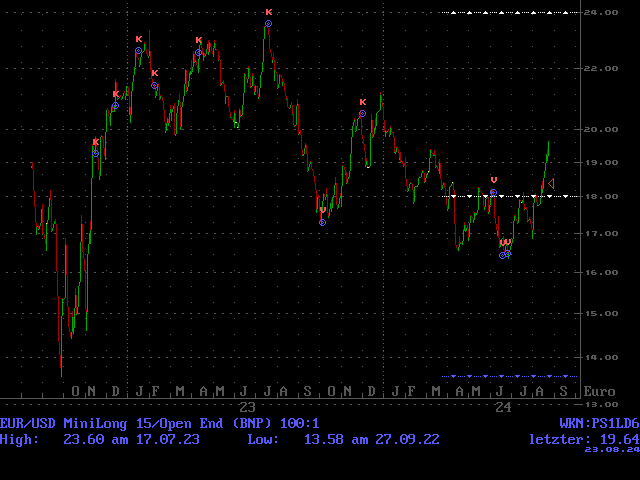The height and width of the screenshot is (480, 640).
Task: Select the leftmost K signal marker
Action: tap(95, 142)
